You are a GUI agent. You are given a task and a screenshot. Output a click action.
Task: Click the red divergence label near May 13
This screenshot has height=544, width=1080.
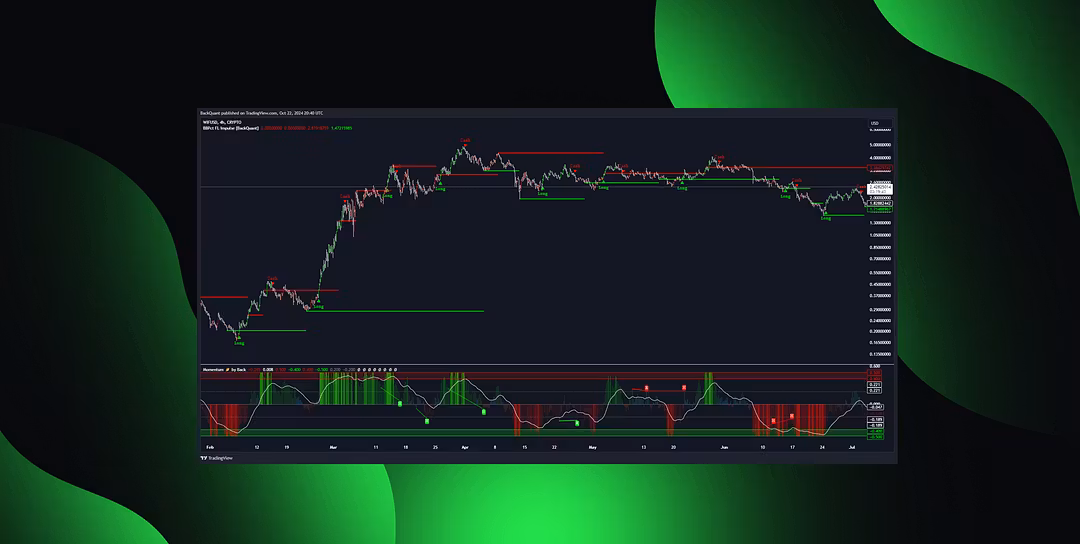646,387
